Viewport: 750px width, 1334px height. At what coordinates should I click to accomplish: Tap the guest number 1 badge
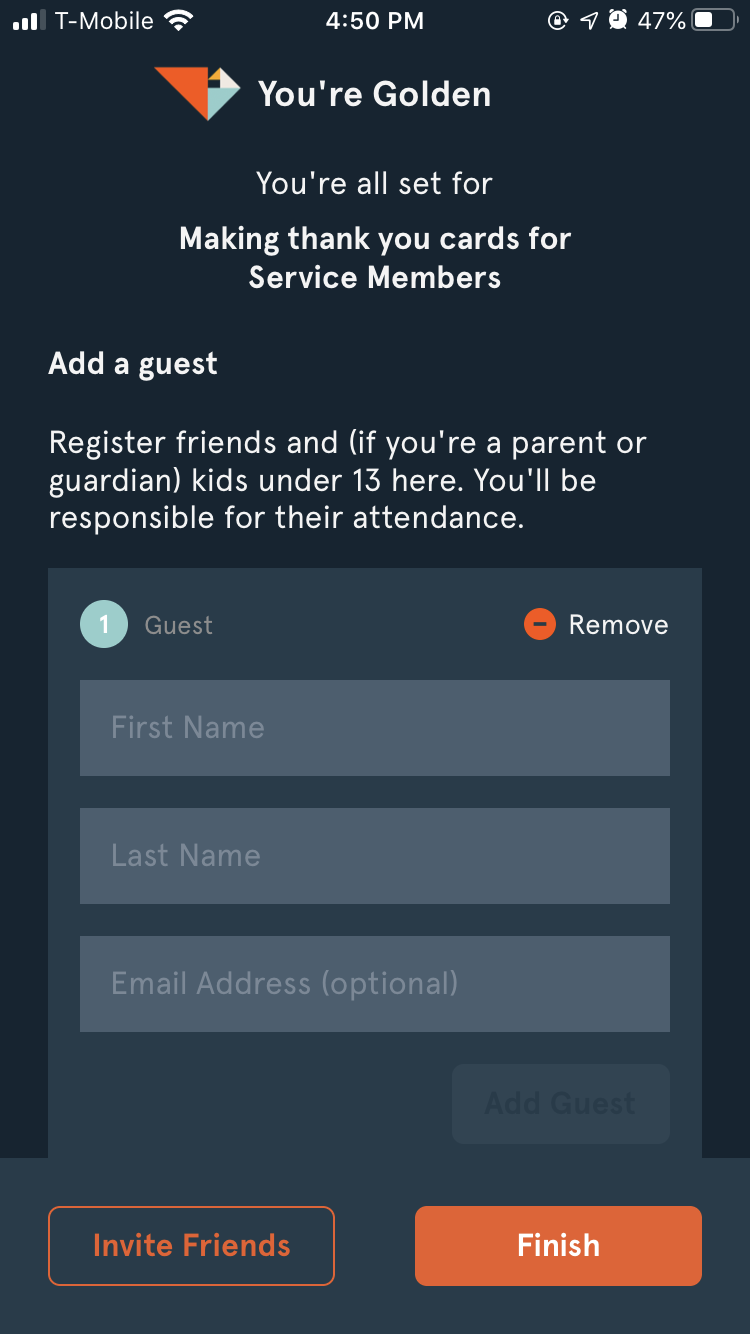pyautogui.click(x=104, y=625)
